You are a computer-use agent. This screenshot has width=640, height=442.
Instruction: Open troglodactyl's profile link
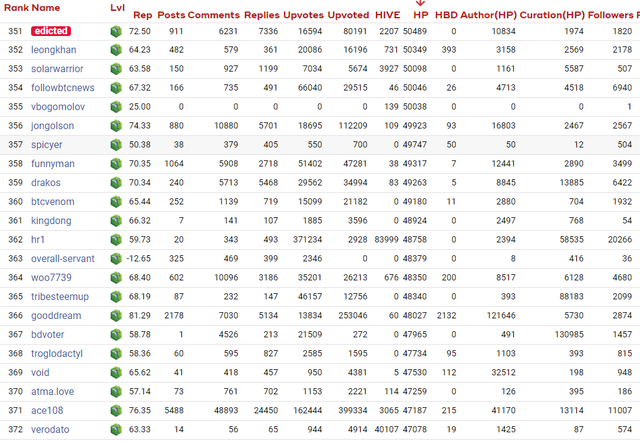point(57,353)
